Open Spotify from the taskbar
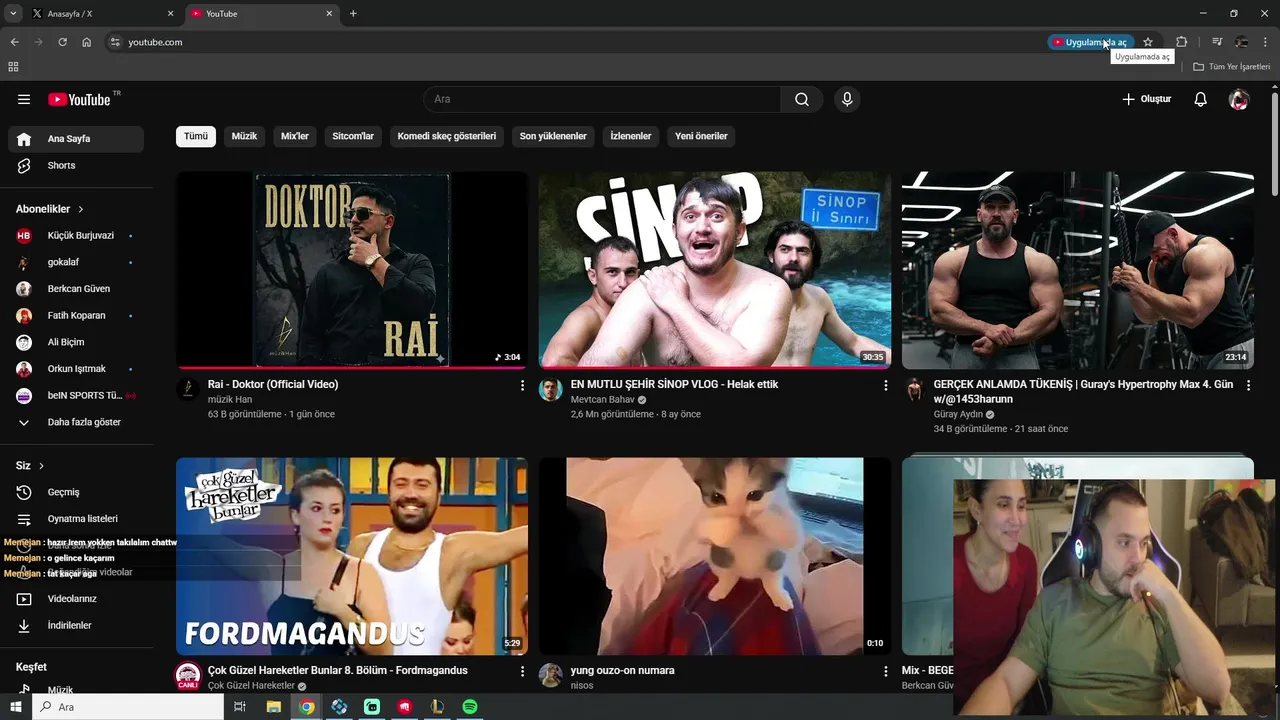Viewport: 1280px width, 720px height. [470, 707]
